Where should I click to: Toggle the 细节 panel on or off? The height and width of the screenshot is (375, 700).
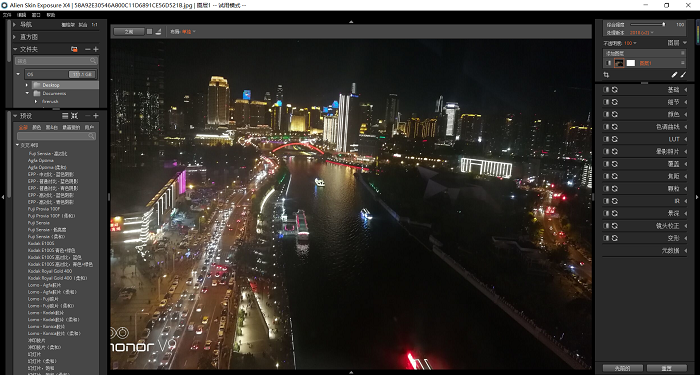pyautogui.click(x=606, y=102)
